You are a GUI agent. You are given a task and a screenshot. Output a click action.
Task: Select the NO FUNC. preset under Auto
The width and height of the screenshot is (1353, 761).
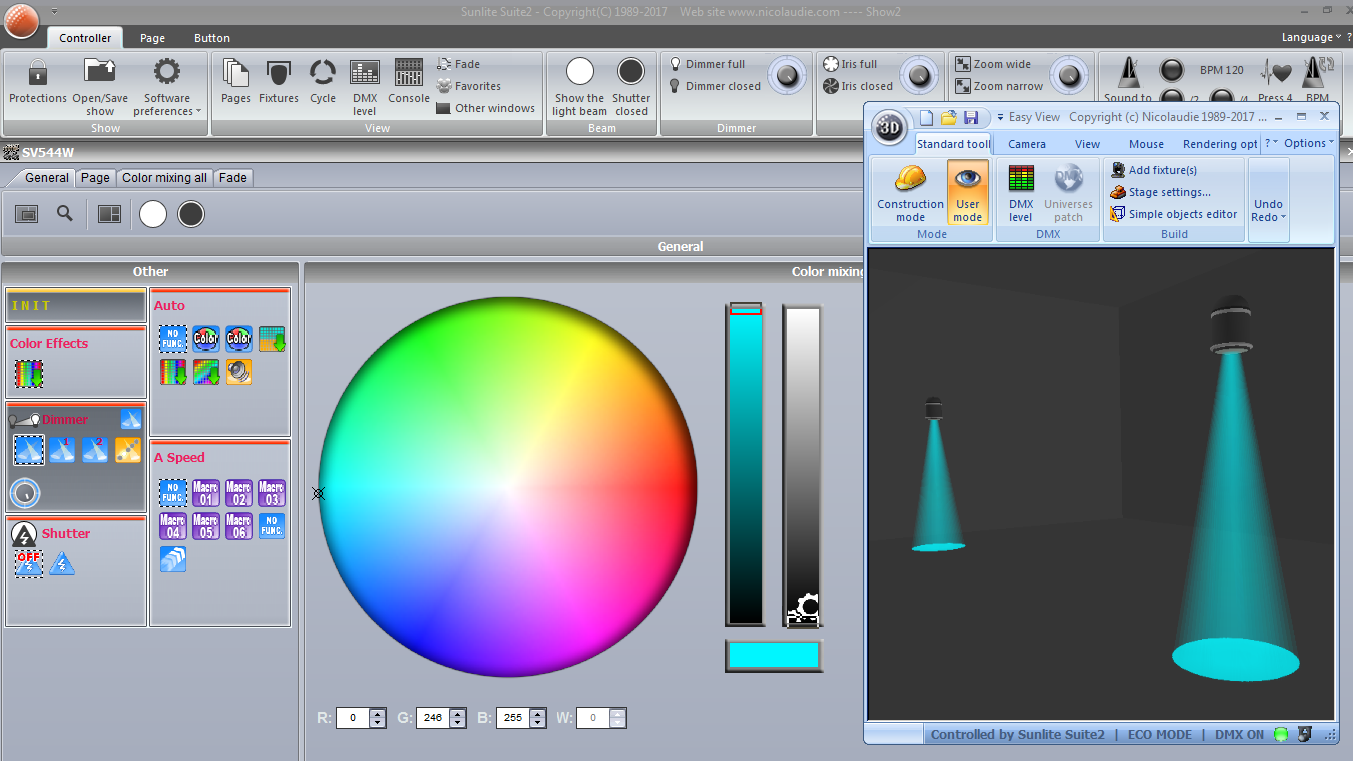pos(172,339)
